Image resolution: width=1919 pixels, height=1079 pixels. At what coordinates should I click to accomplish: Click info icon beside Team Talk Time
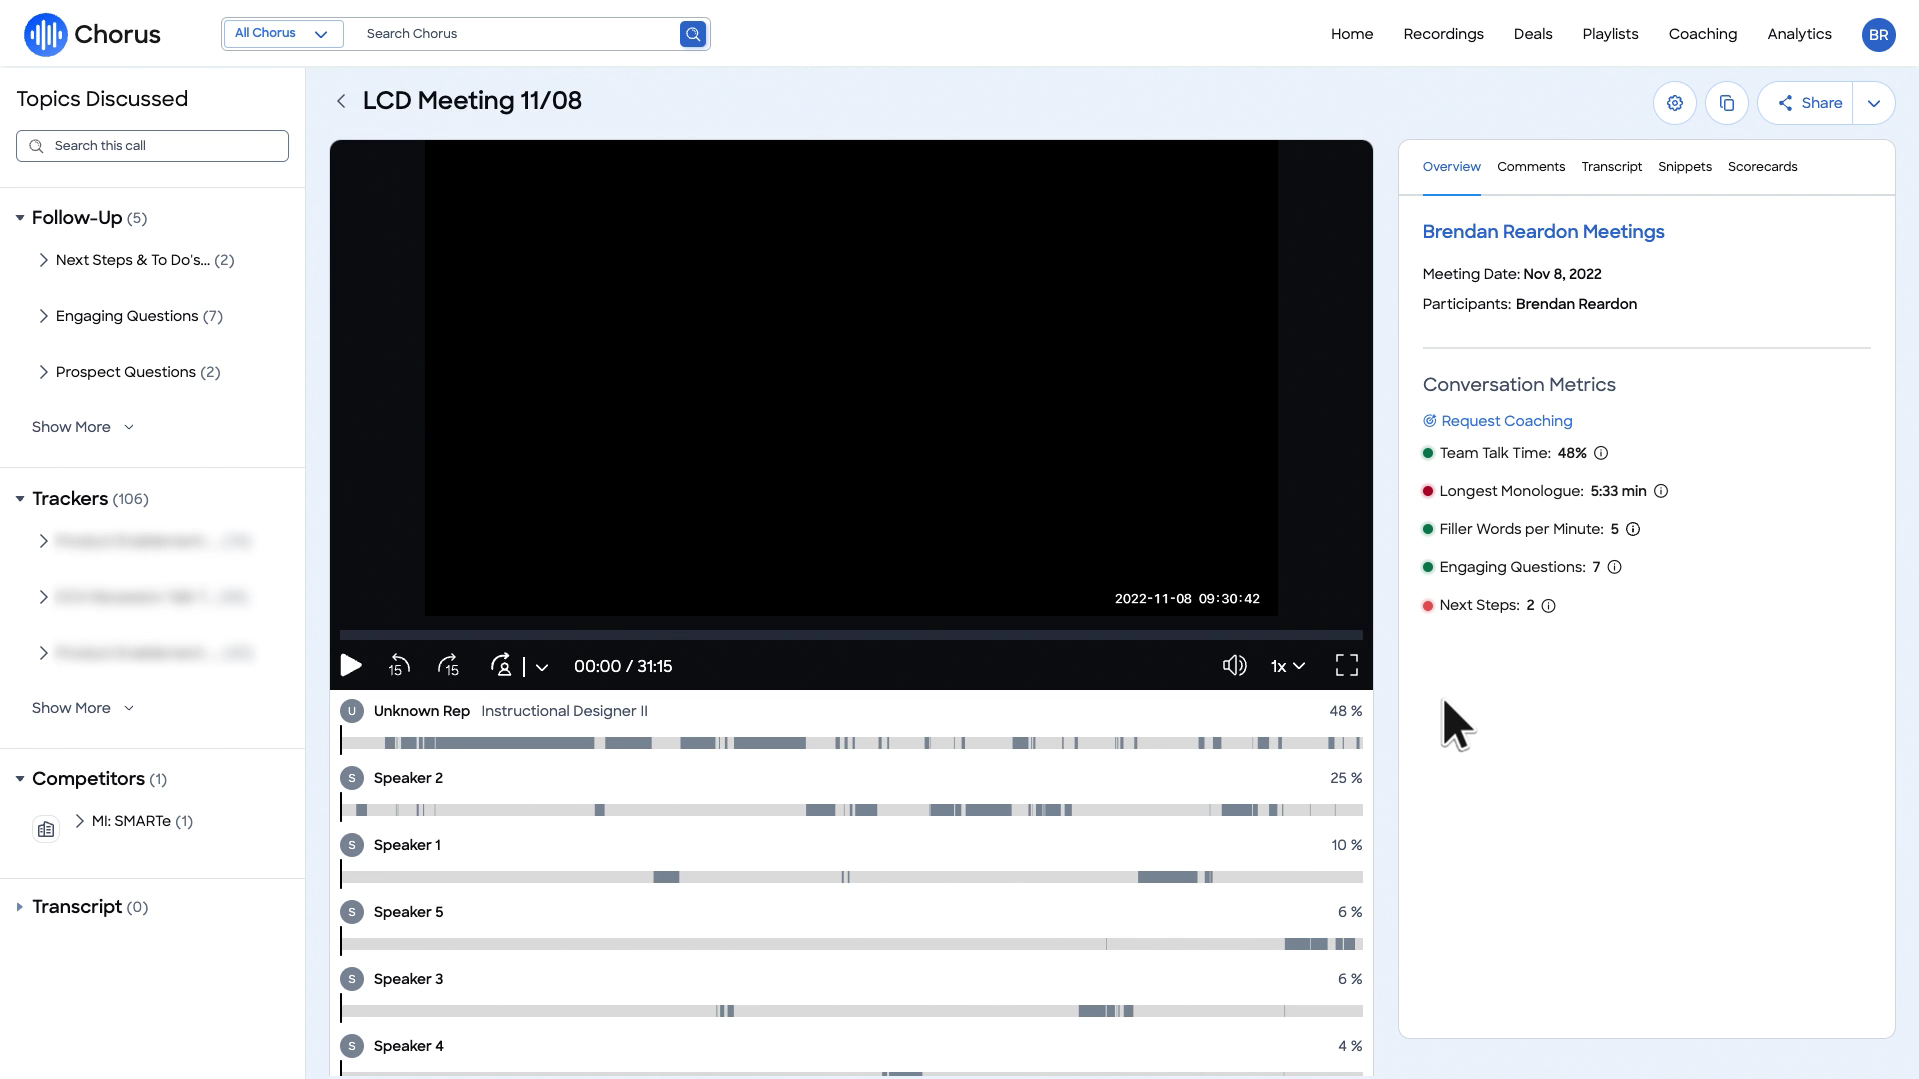[1601, 453]
